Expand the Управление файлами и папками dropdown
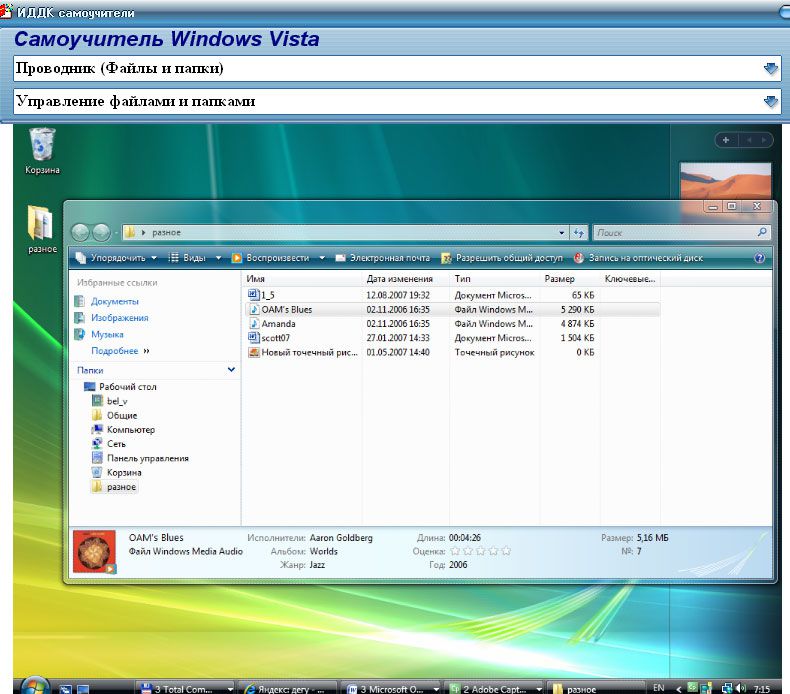The height and width of the screenshot is (694, 790). click(770, 102)
